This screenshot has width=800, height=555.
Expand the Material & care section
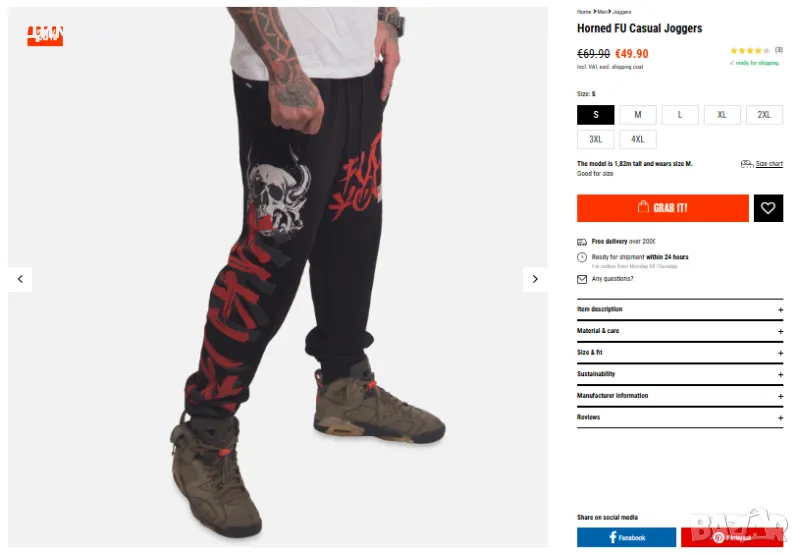(680, 331)
